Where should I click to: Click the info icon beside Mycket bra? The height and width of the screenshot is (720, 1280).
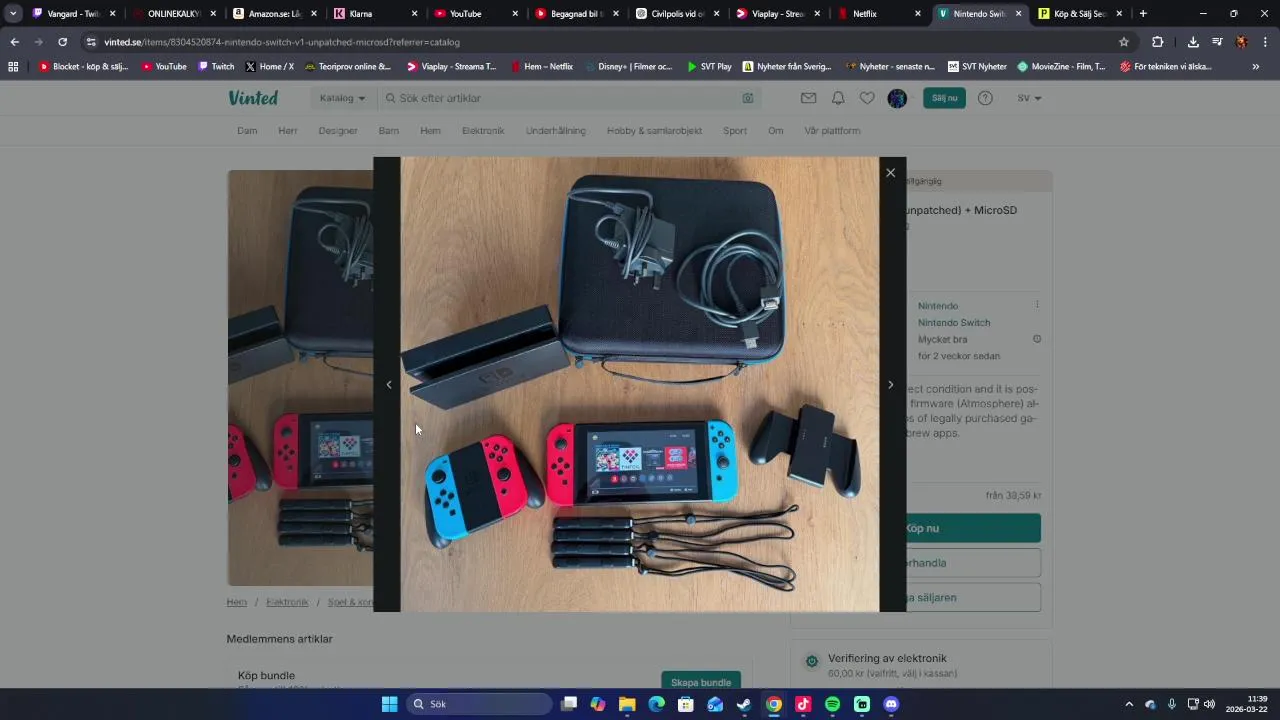click(x=1037, y=339)
